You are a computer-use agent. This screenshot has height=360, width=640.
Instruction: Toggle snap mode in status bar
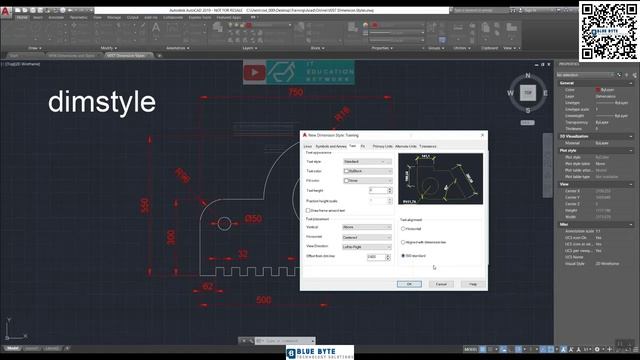[490, 349]
